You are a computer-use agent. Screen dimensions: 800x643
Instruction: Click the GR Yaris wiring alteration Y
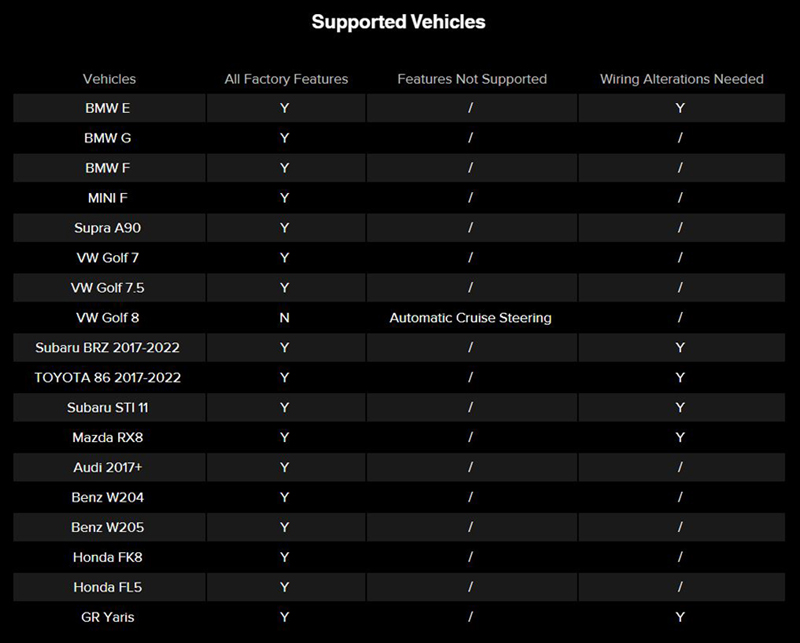[680, 617]
